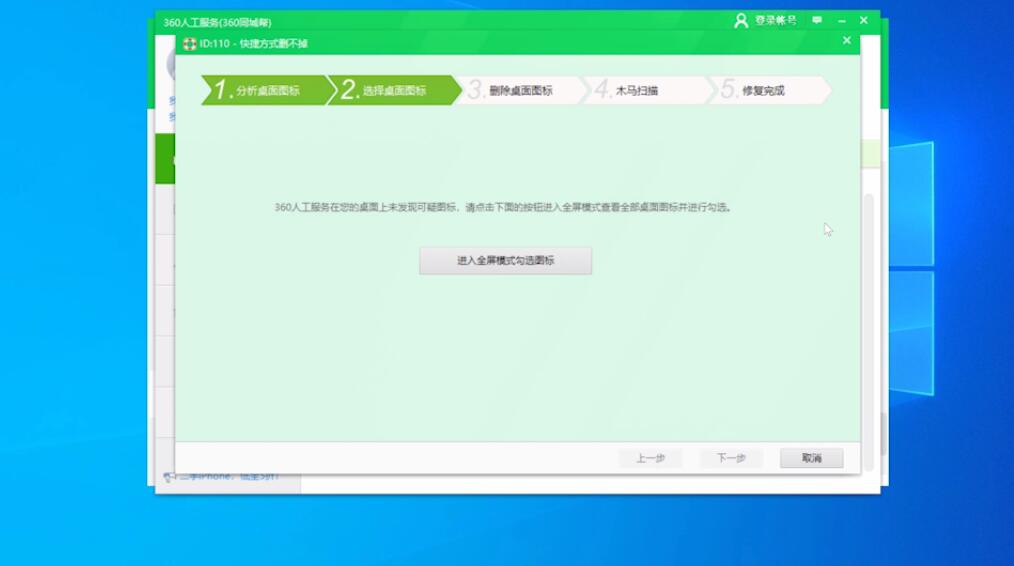
Task: Click 进入全屏模式勾选图标 button
Action: 505,261
